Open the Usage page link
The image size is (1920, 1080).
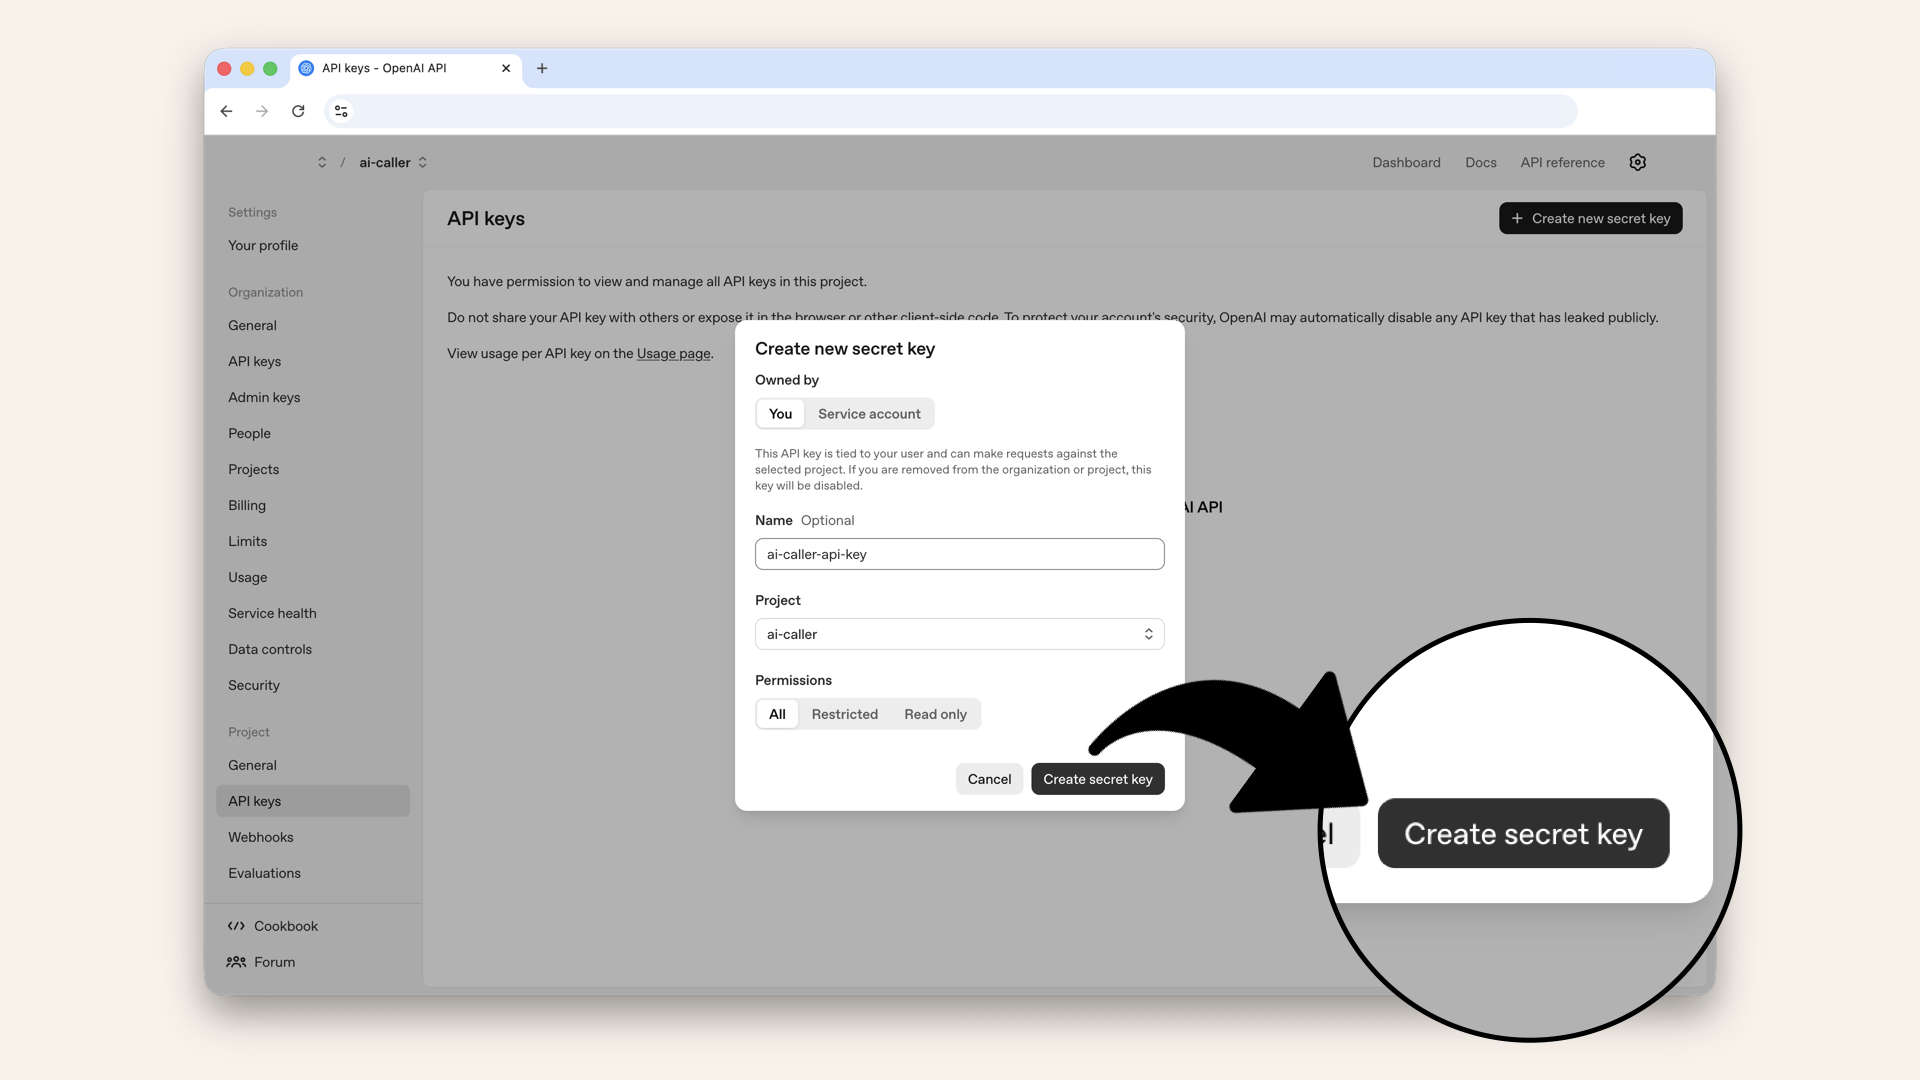[672, 353]
